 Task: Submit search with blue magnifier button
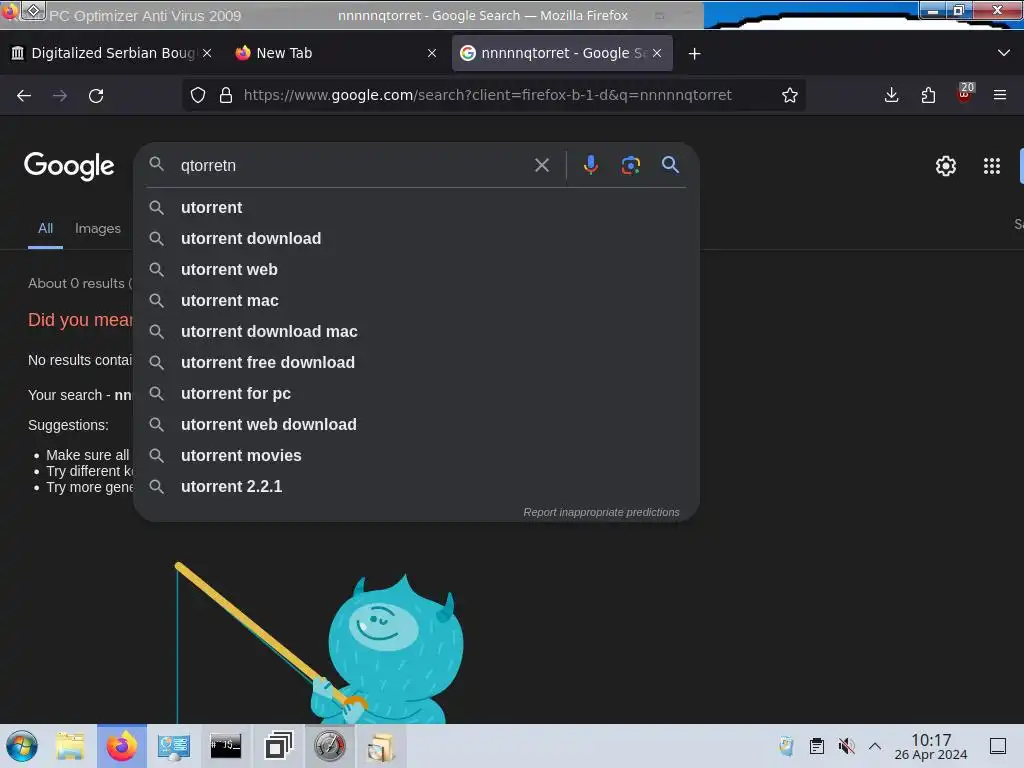click(670, 165)
